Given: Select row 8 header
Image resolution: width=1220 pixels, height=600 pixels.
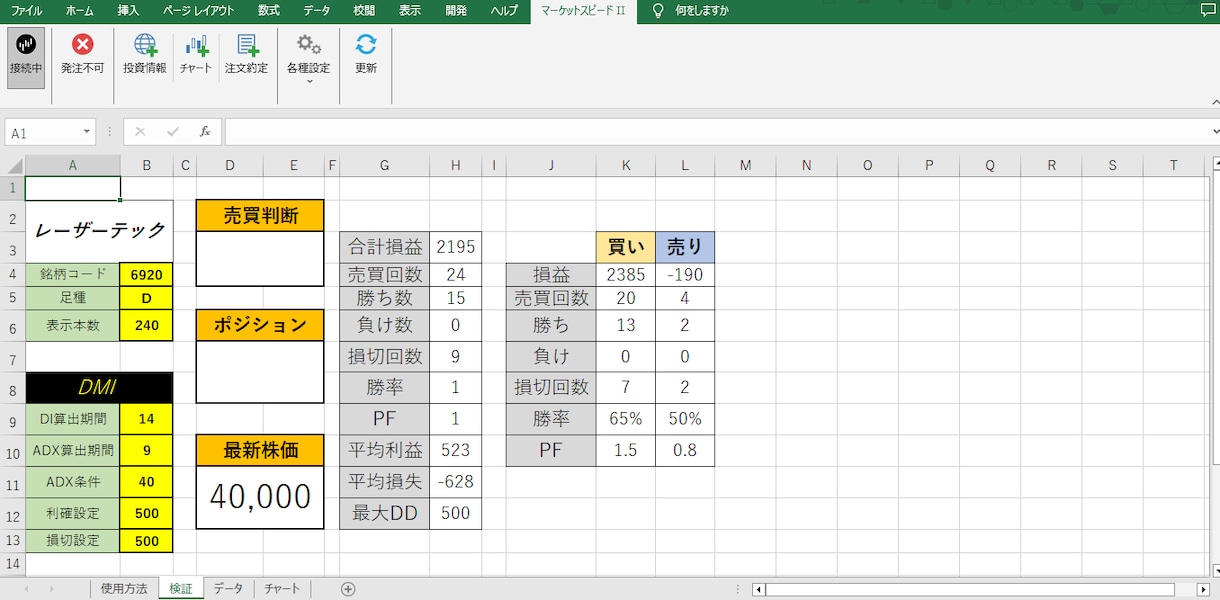Looking at the screenshot, I should click(x=12, y=388).
